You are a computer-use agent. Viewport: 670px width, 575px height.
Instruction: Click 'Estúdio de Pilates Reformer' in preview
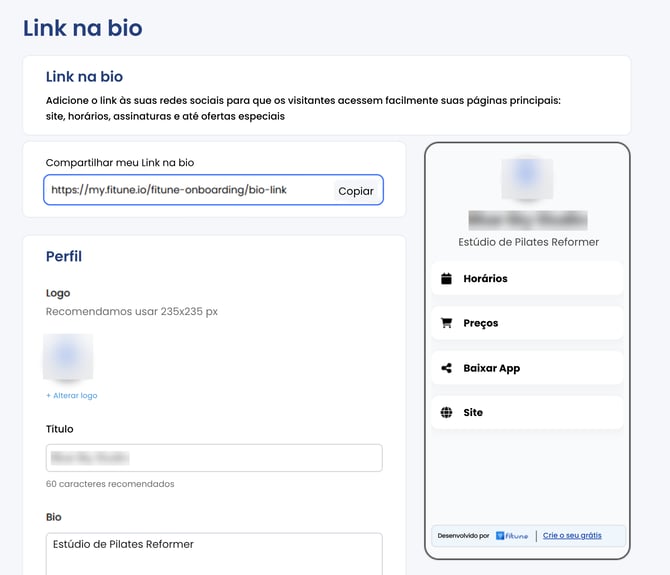pyautogui.click(x=528, y=242)
